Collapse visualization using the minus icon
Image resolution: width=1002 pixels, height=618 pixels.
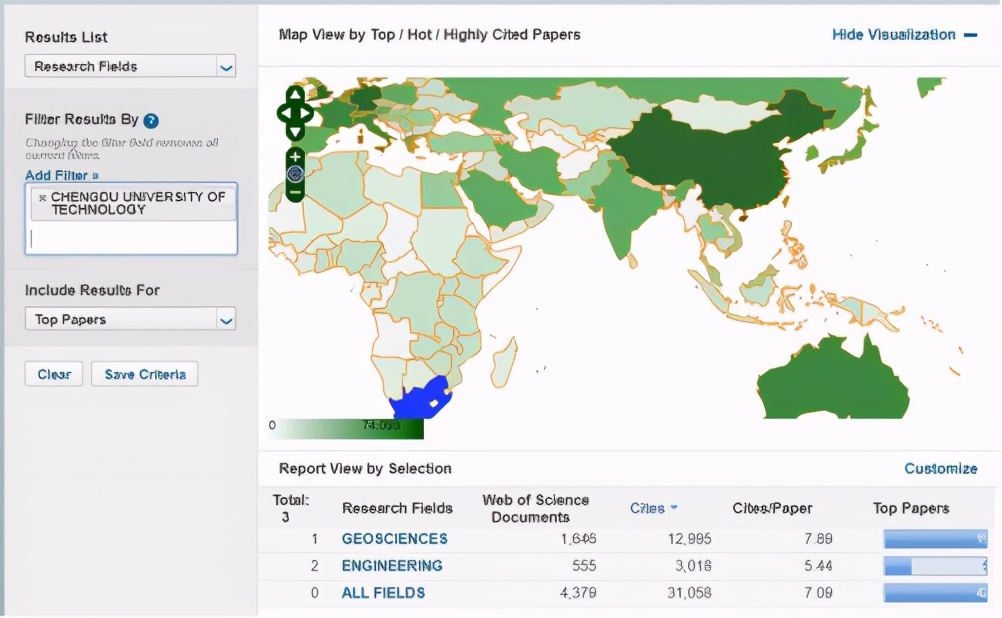click(970, 35)
